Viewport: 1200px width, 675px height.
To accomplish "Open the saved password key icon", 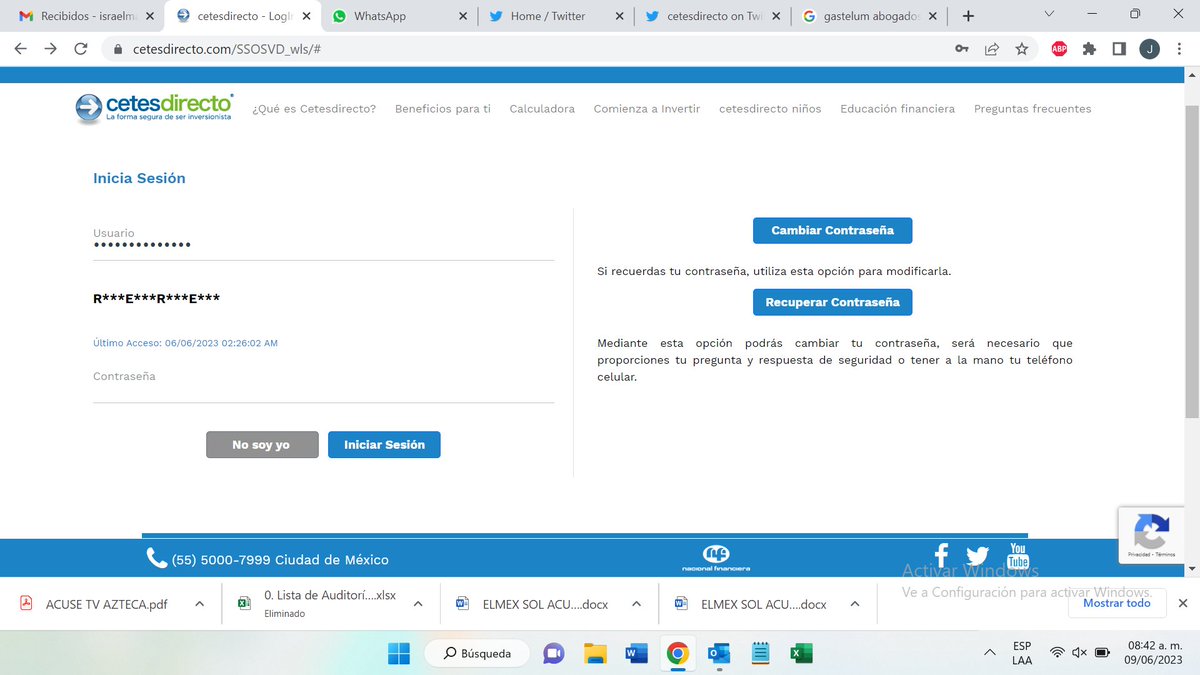I will [962, 49].
